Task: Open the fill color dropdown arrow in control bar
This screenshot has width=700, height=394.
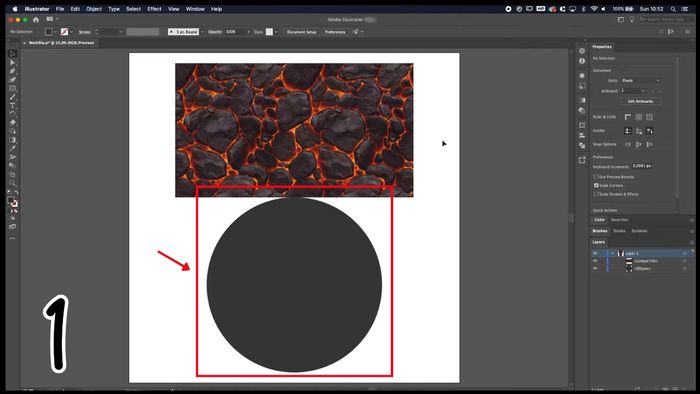Action: coord(55,32)
